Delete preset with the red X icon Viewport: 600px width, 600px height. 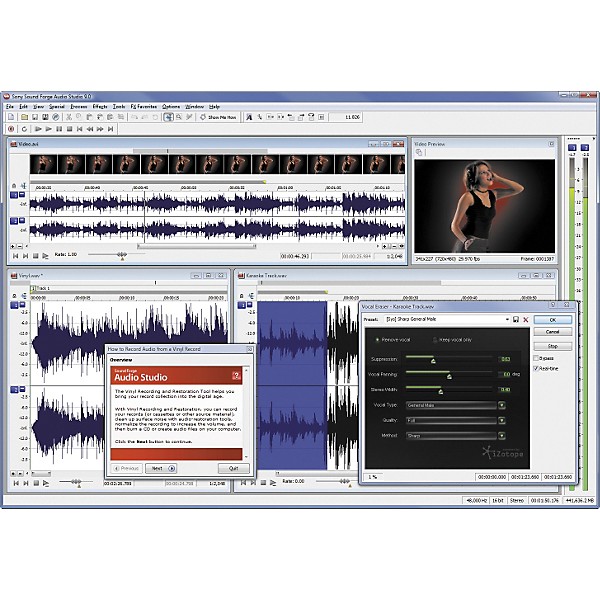point(526,320)
